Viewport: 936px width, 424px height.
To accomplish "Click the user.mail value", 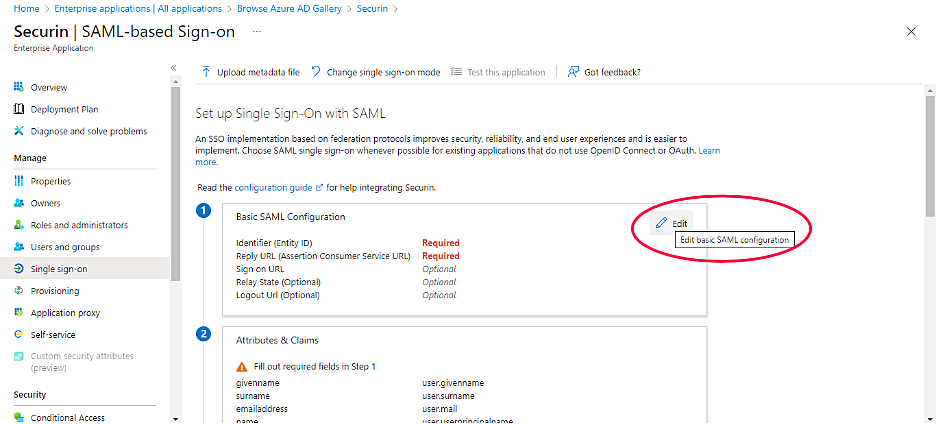I will (x=439, y=409).
